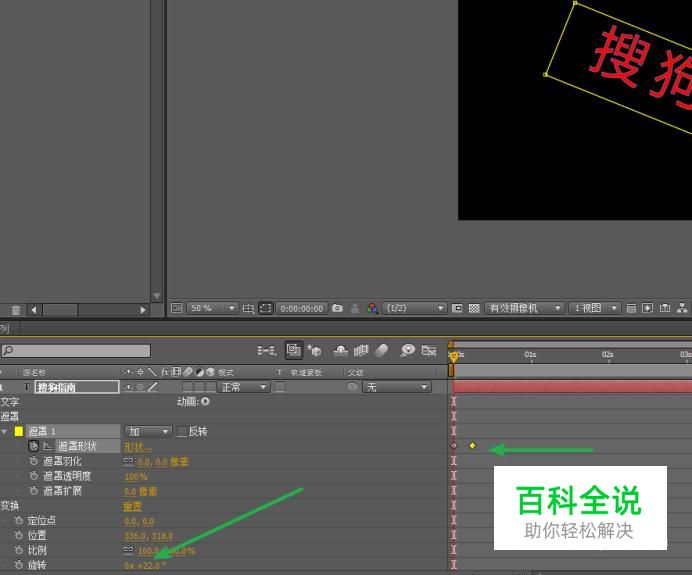Viewport: 692px width, 575px height.
Task: Open the graph editor icon
Action: coord(429,351)
